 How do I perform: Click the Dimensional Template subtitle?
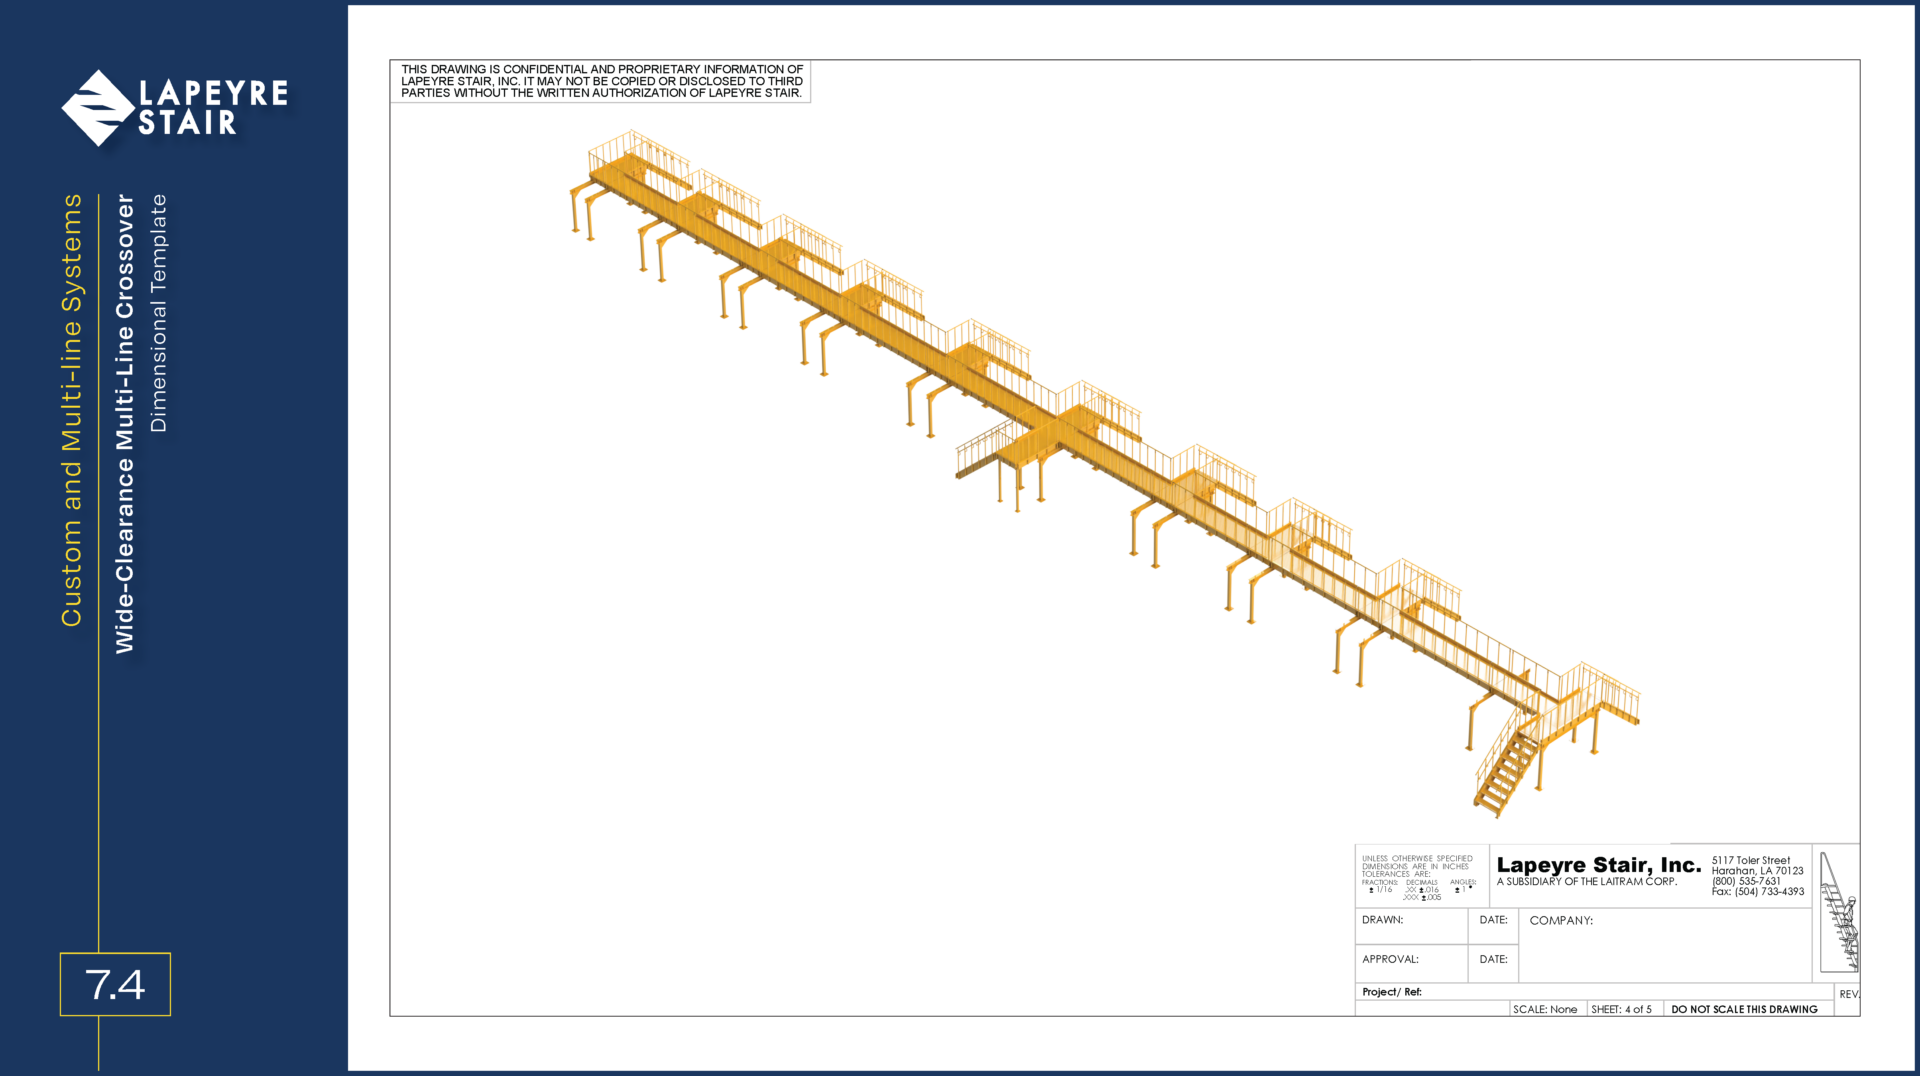tap(158, 313)
